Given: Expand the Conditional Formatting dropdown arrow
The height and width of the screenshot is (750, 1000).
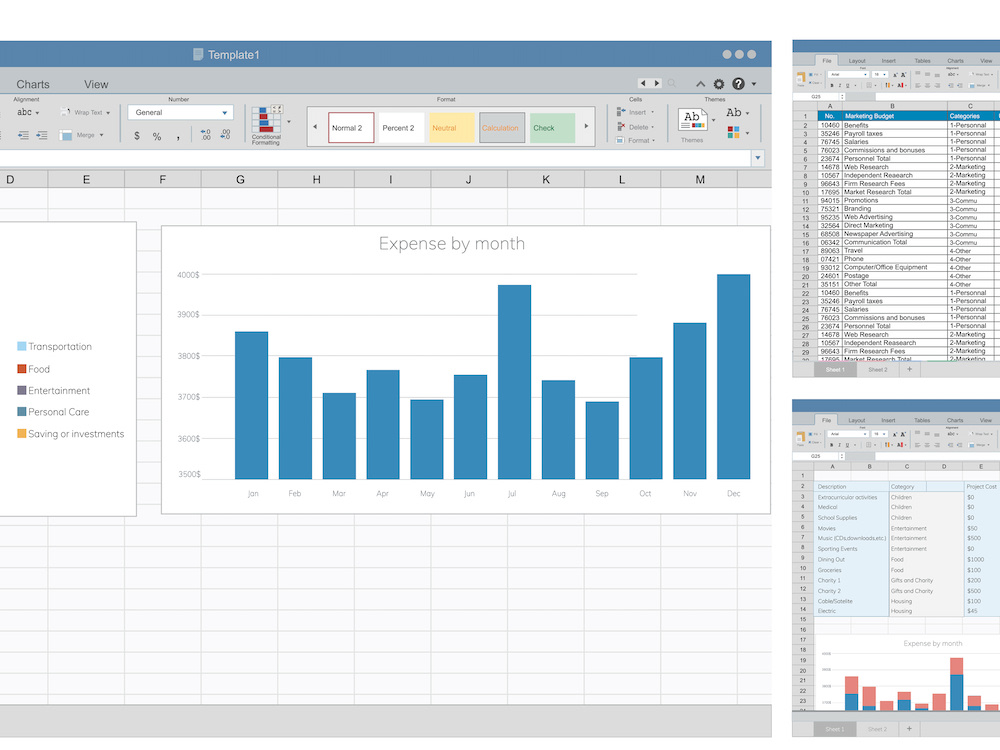Looking at the screenshot, I should point(289,121).
